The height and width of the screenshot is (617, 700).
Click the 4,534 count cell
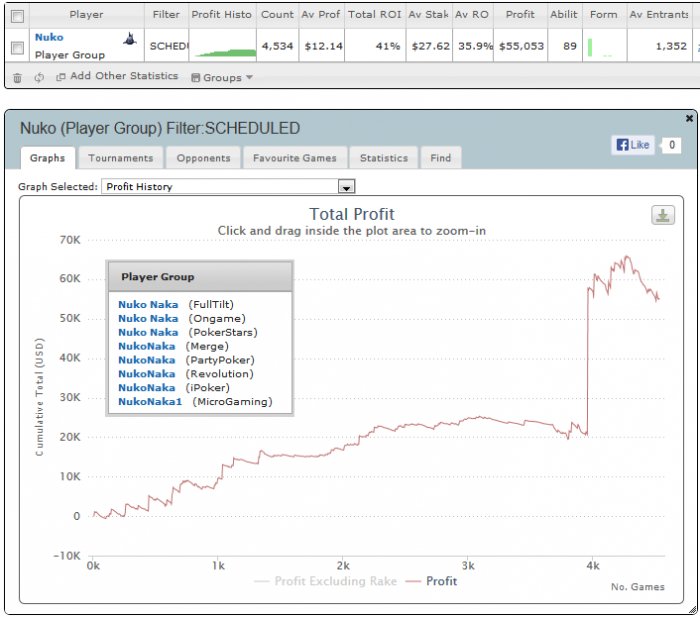tap(277, 46)
